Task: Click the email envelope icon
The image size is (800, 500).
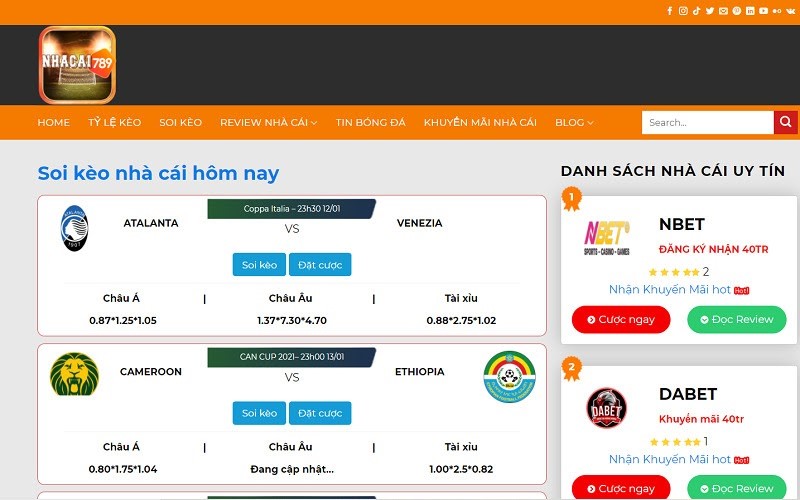Action: pos(723,11)
